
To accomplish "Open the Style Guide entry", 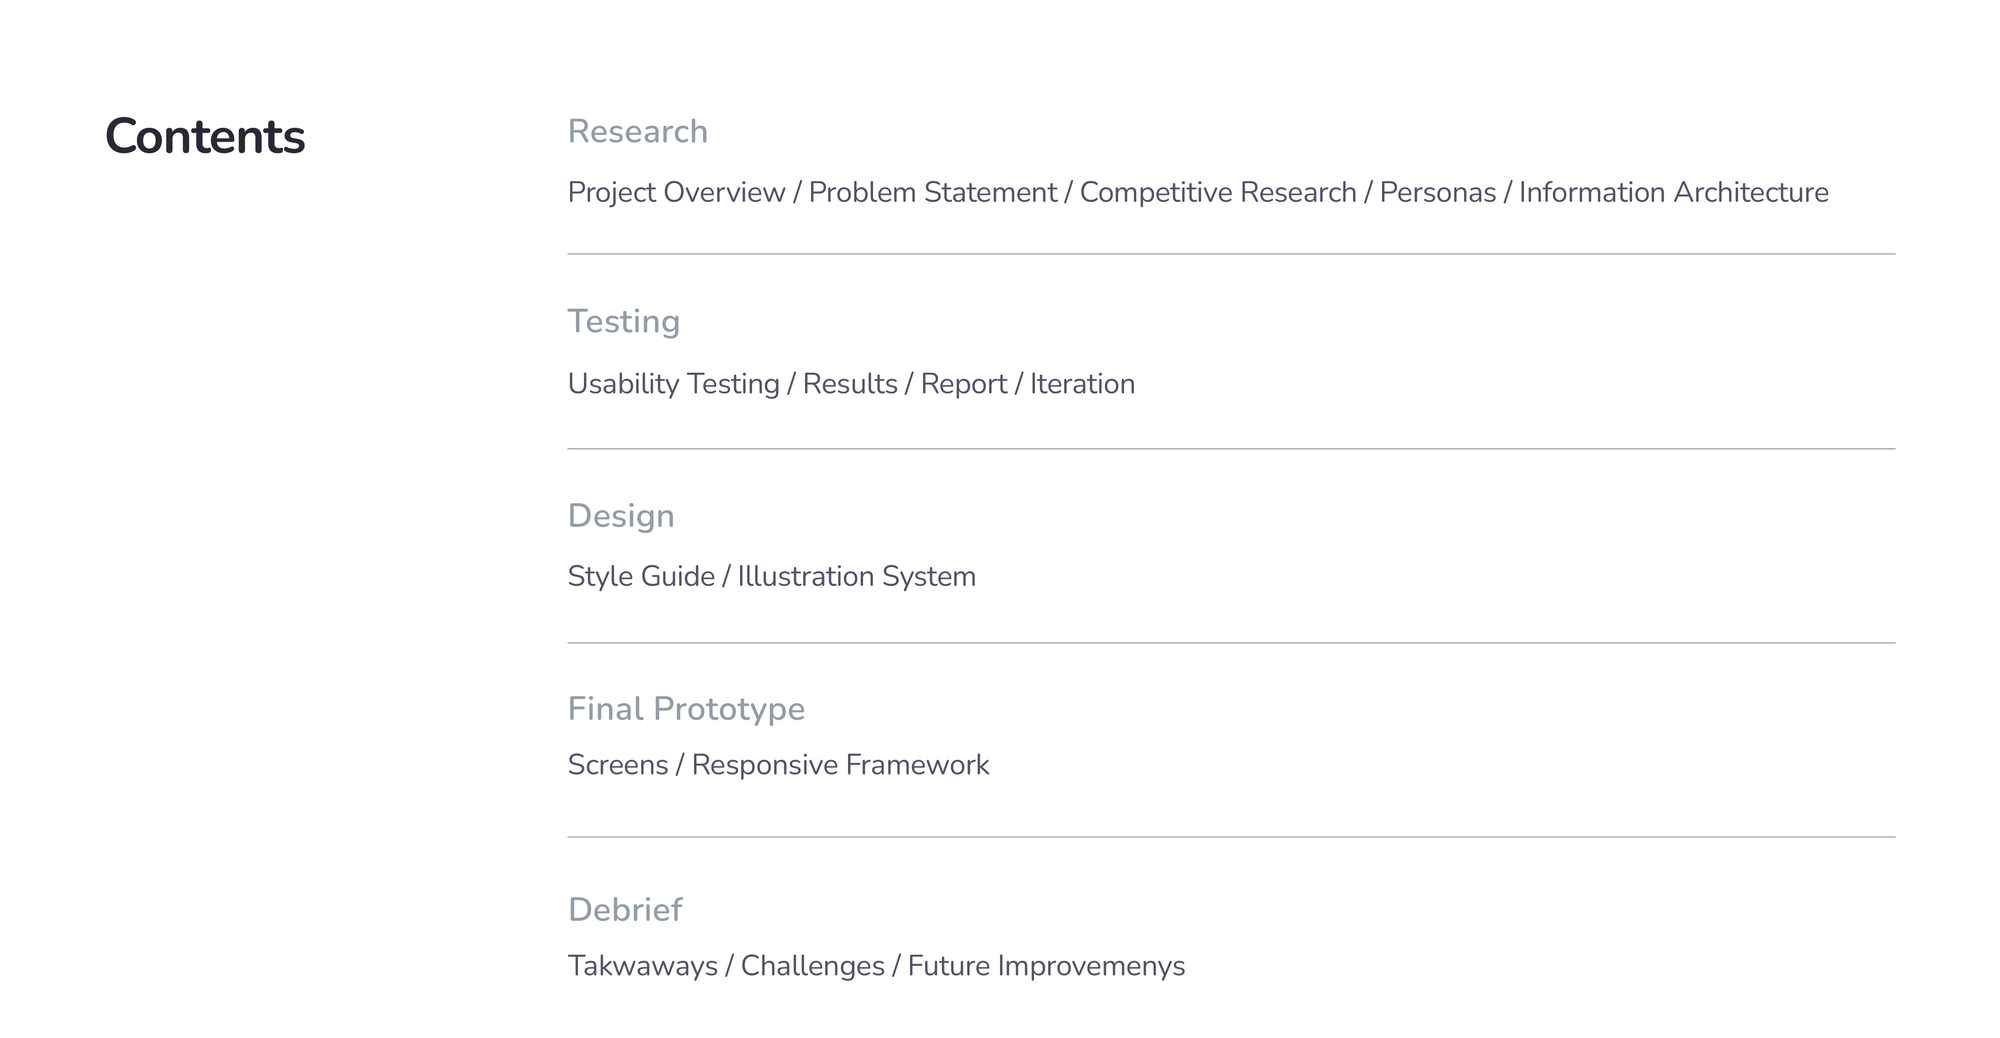I will [640, 577].
